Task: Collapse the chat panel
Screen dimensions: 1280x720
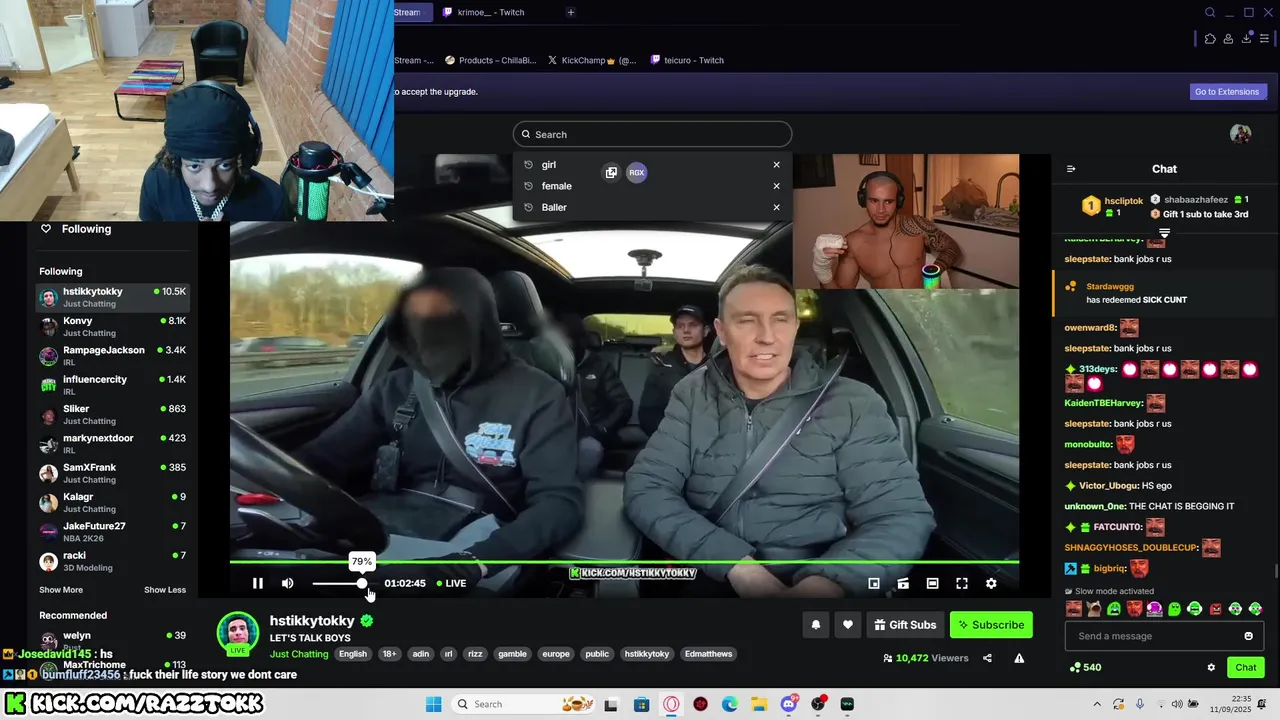Action: pos(1071,169)
